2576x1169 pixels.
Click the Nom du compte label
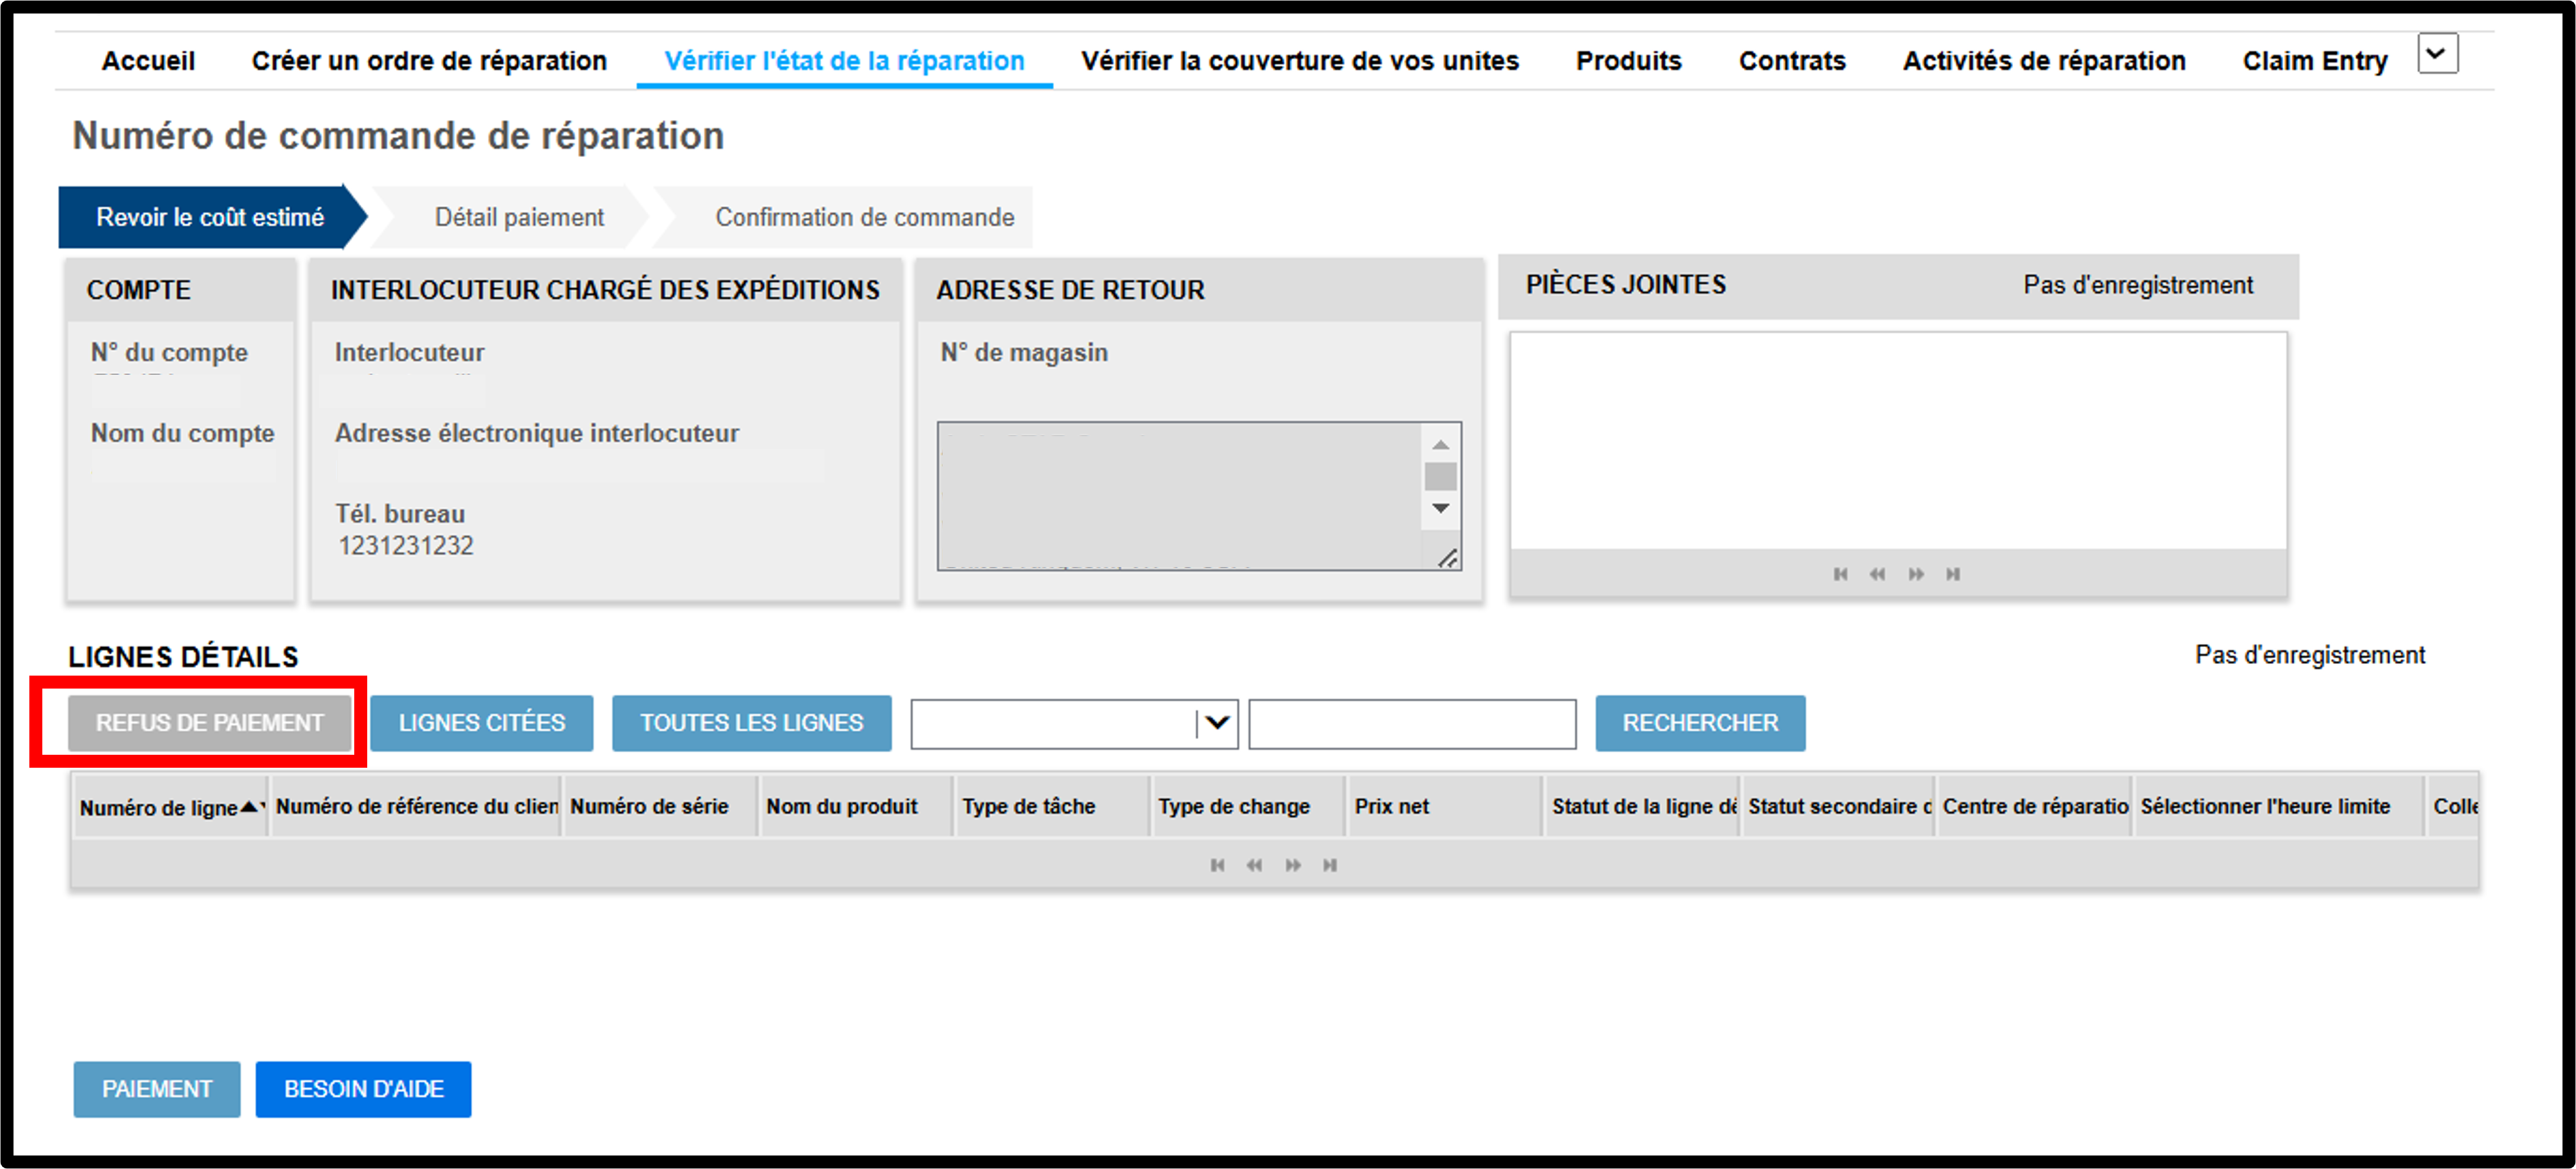tap(182, 433)
